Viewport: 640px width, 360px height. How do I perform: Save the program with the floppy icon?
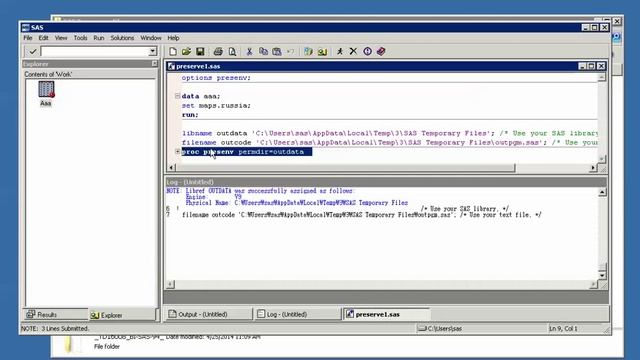pyautogui.click(x=200, y=51)
